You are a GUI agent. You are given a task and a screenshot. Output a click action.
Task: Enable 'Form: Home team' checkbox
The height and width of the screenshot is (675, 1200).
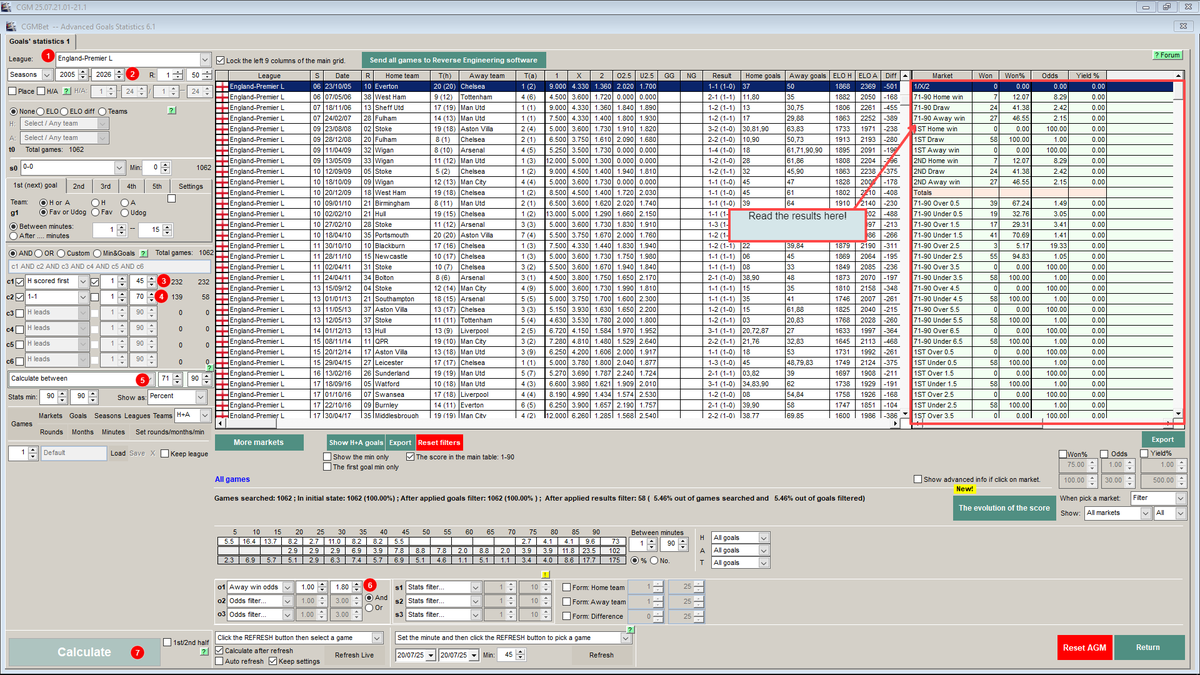click(566, 587)
